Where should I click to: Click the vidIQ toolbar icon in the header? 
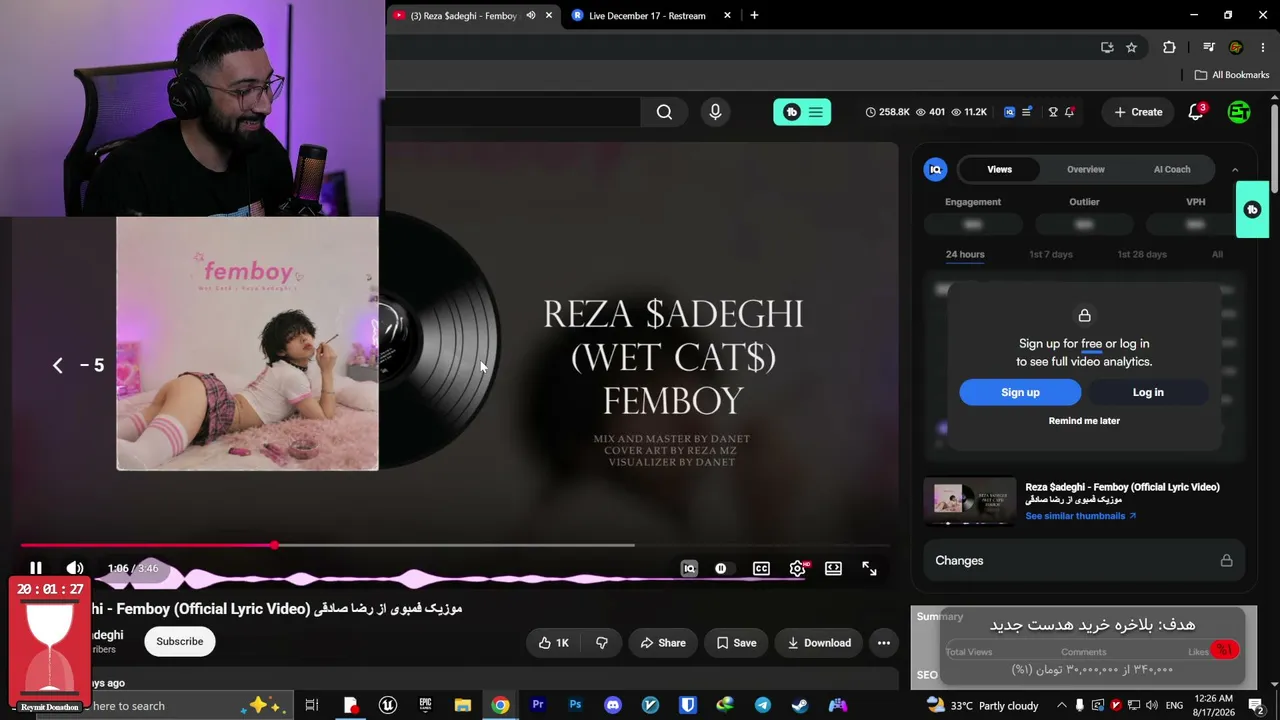1009,112
